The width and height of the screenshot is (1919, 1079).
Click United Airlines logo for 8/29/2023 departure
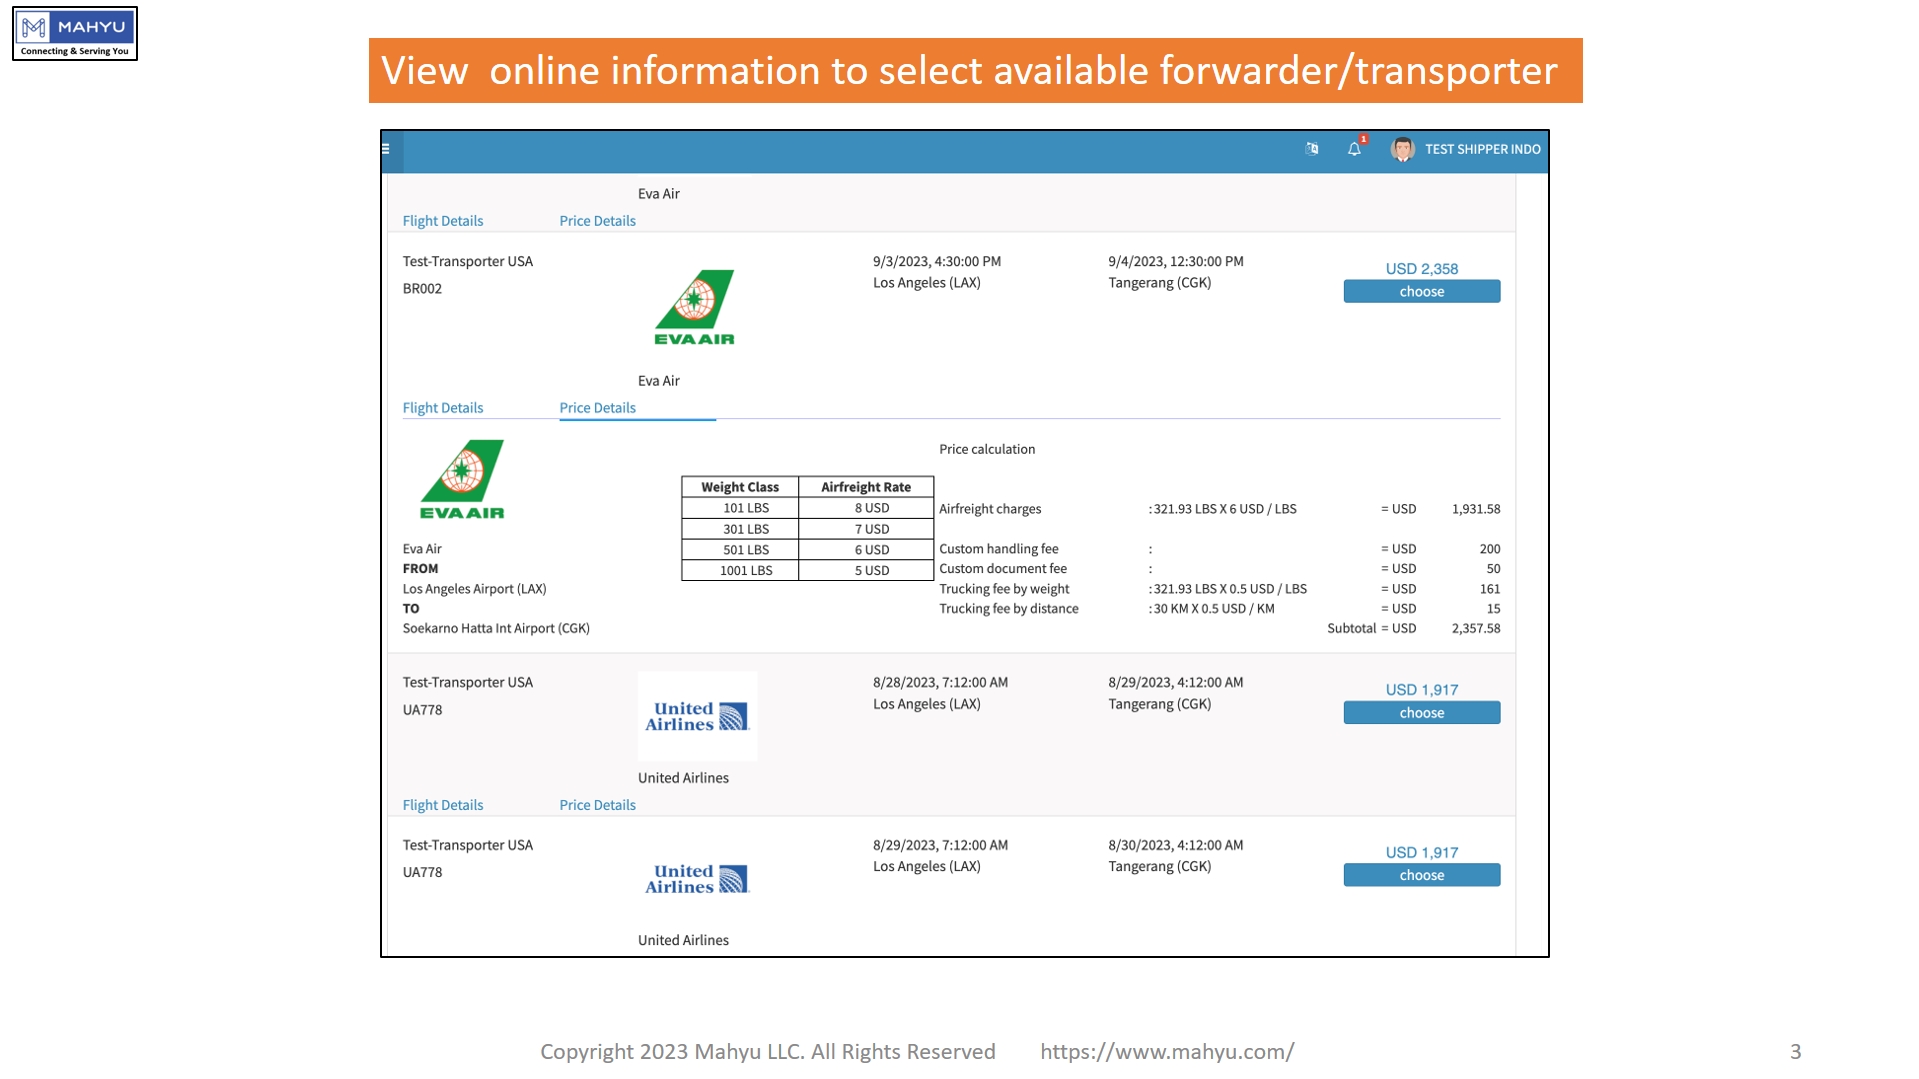pyautogui.click(x=697, y=878)
